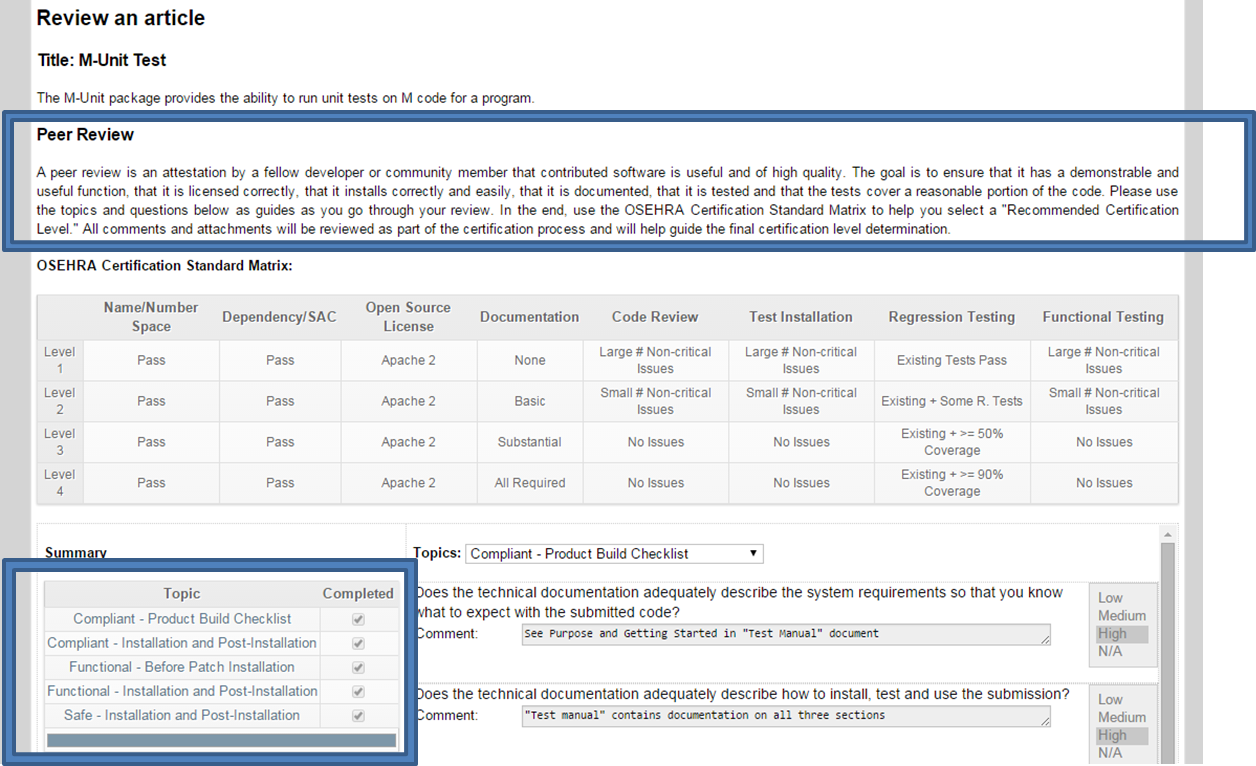Image resolution: width=1256 pixels, height=766 pixels.
Task: Click the Functional - Before Patch Installation topic label
Action: pyautogui.click(x=182, y=667)
